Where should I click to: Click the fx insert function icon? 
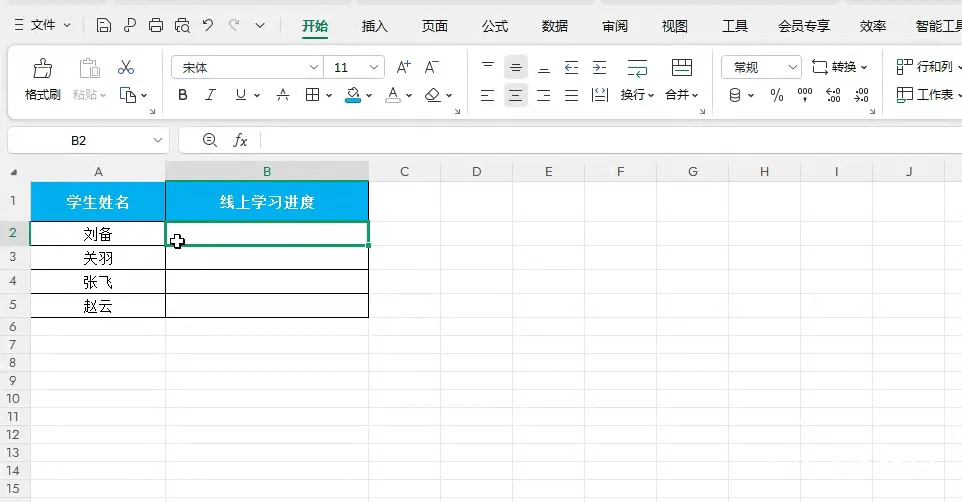pos(240,141)
